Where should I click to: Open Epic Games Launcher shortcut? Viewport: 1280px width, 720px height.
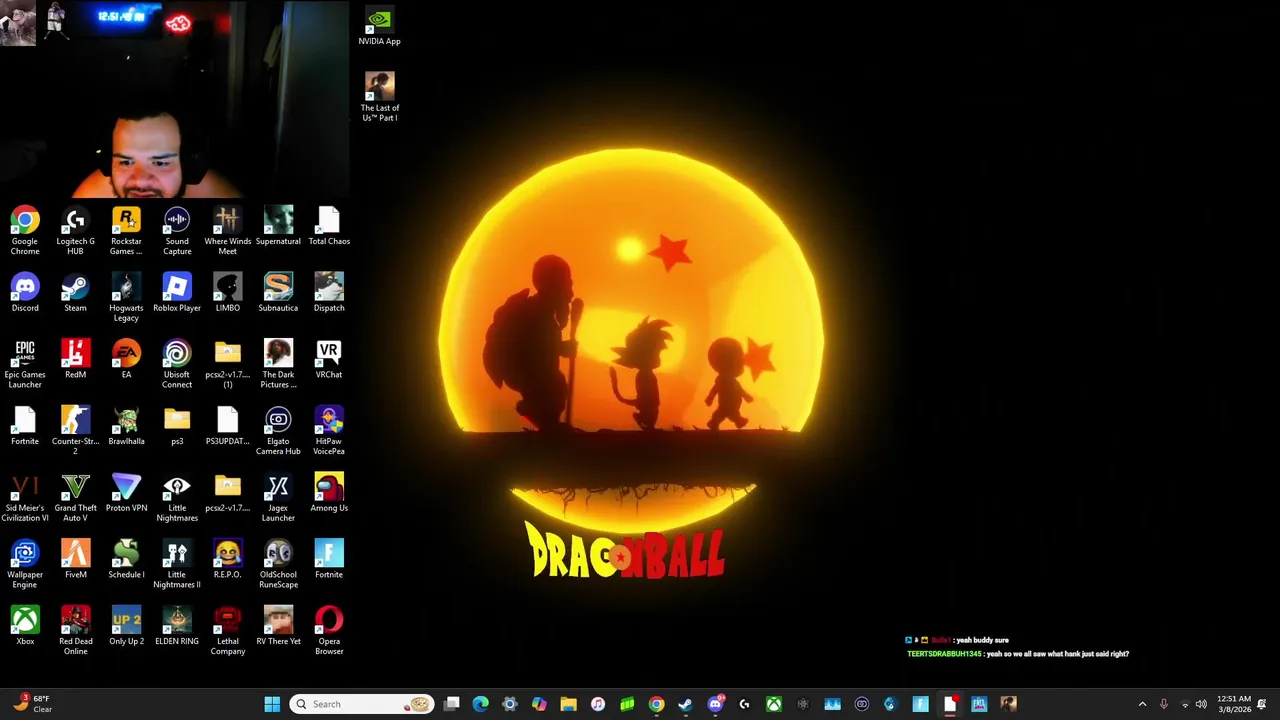(x=25, y=364)
